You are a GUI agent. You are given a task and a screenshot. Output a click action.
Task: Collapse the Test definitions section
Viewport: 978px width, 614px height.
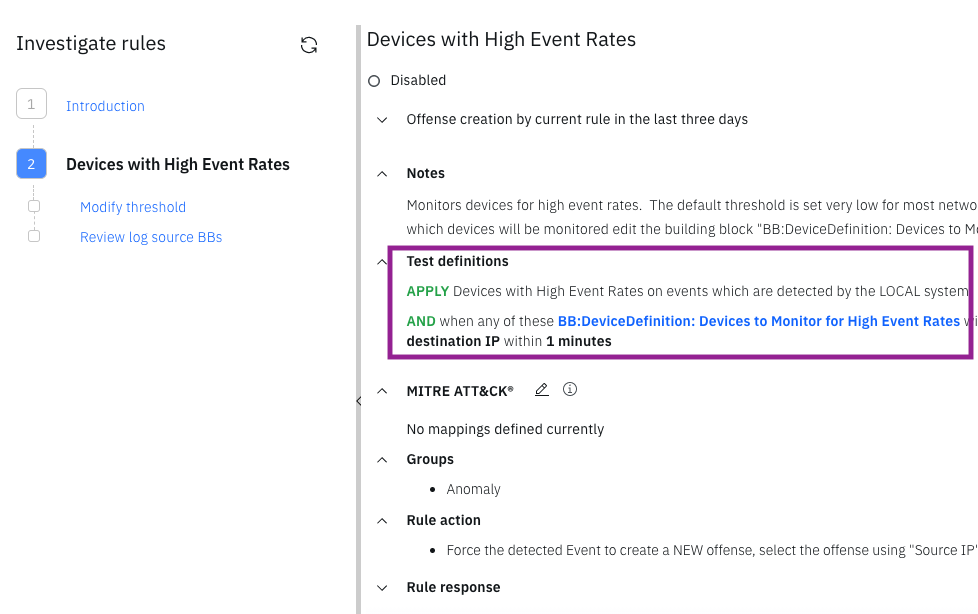tap(381, 262)
